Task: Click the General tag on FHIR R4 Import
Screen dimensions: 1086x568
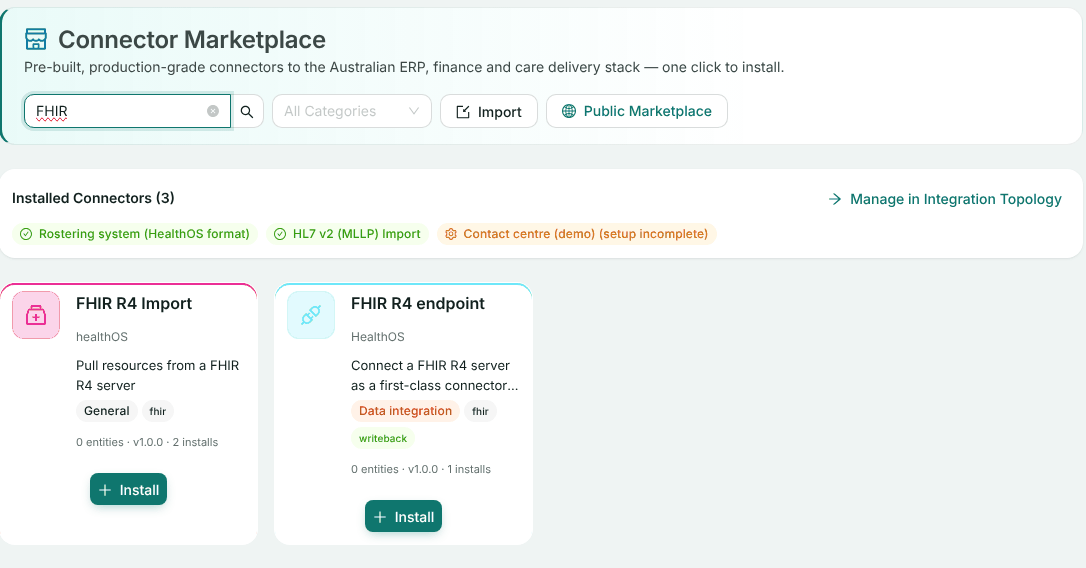Action: pos(107,411)
